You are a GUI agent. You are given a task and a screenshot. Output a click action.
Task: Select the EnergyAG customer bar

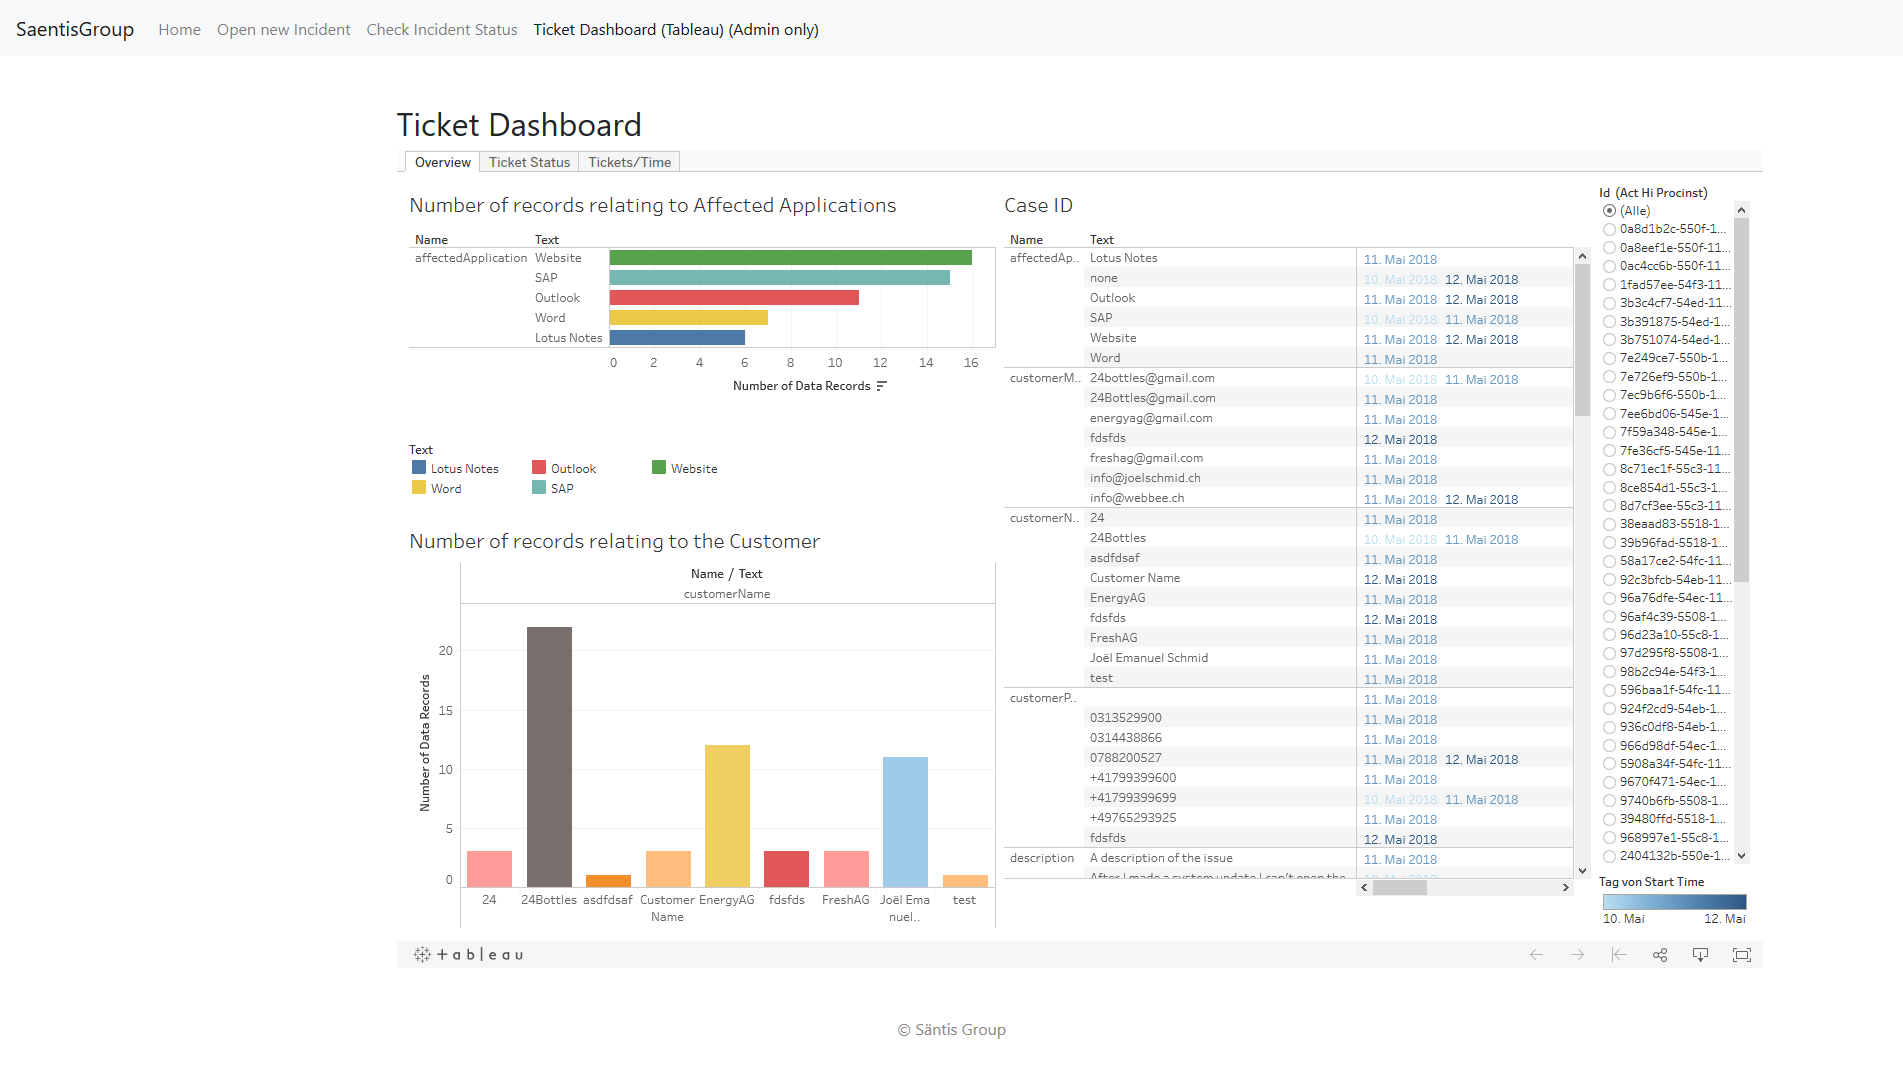727,816
